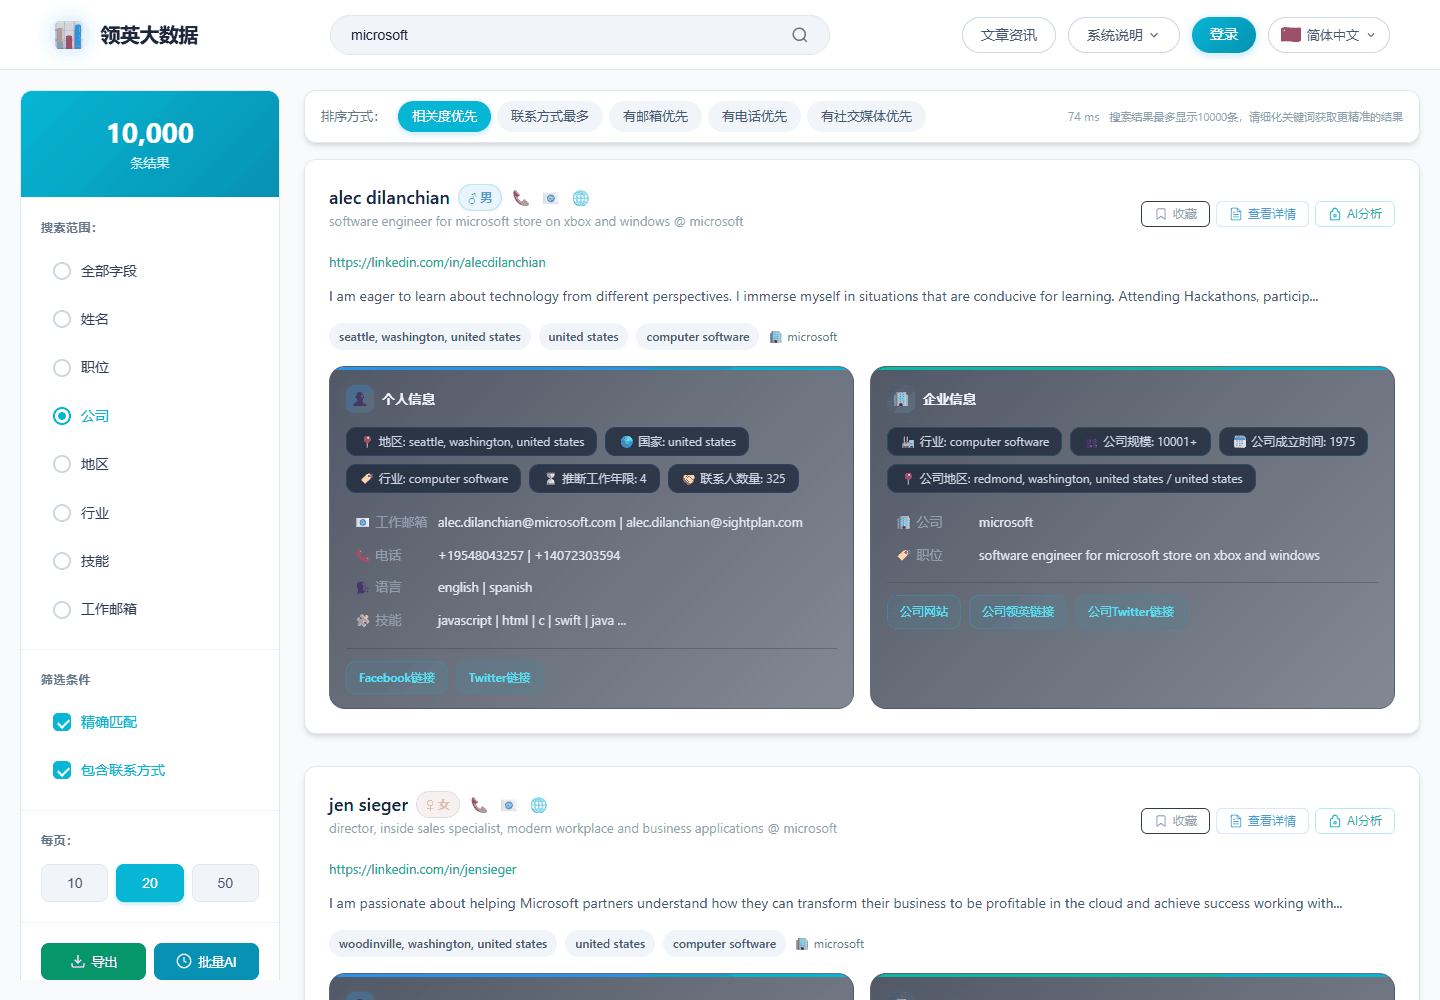Select the 姓名 search scope
The image size is (1440, 1000).
coord(62,319)
